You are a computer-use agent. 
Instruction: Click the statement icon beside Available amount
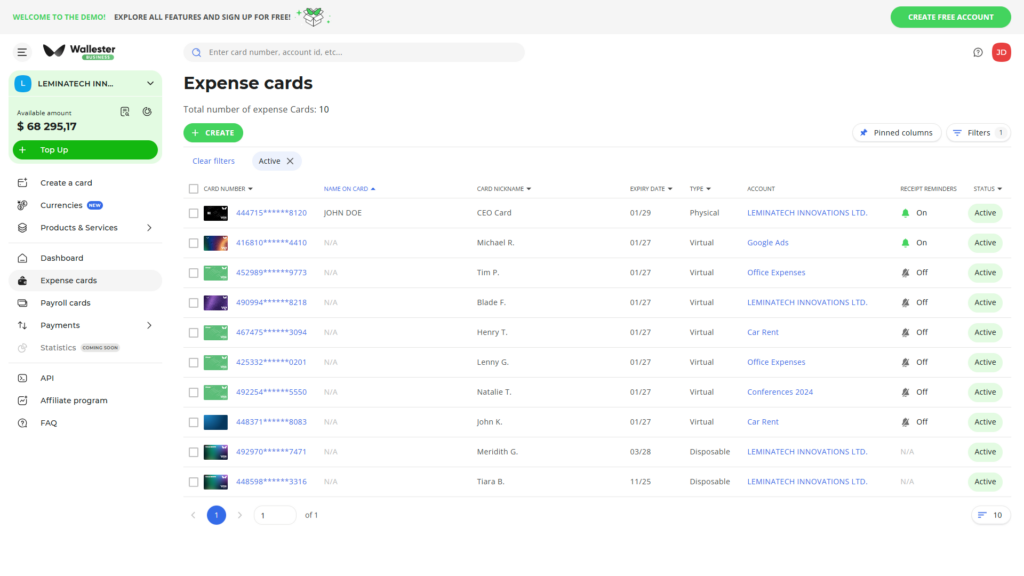125,112
